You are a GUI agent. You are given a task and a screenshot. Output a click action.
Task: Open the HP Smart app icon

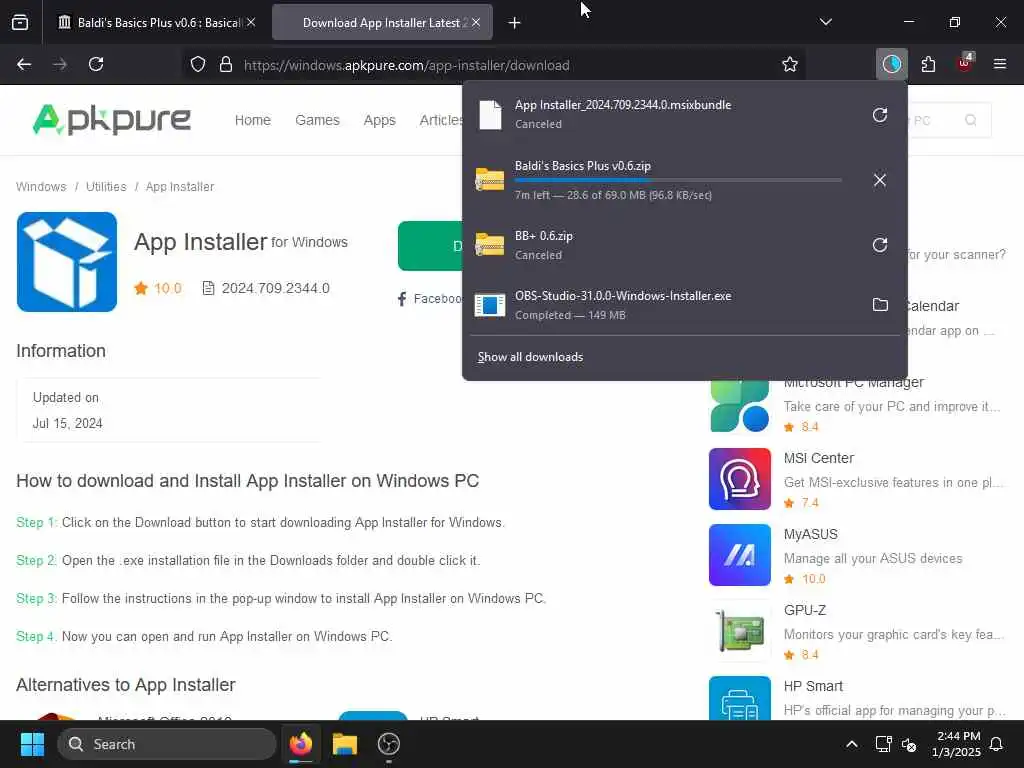tap(739, 698)
